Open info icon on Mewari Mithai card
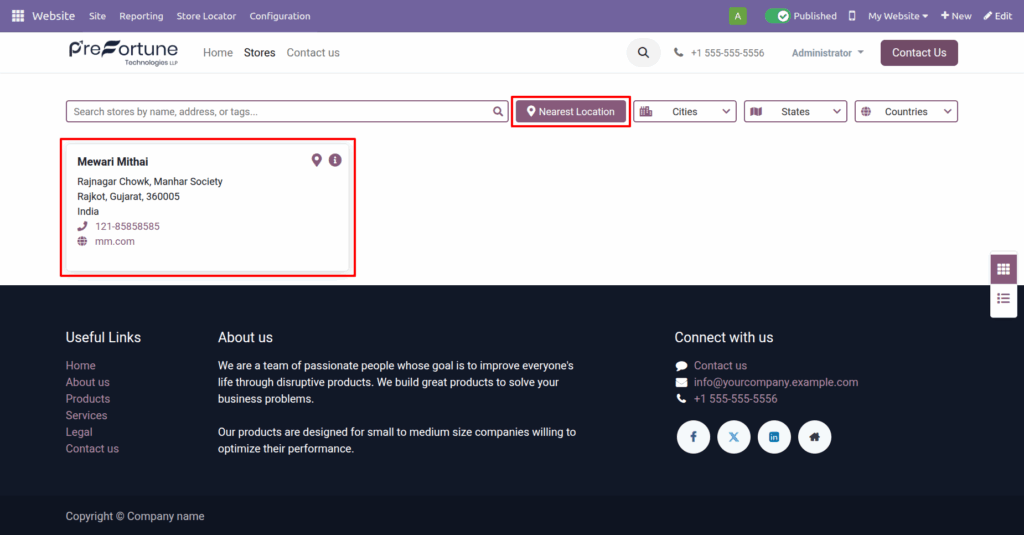1024x535 pixels. [x=335, y=160]
